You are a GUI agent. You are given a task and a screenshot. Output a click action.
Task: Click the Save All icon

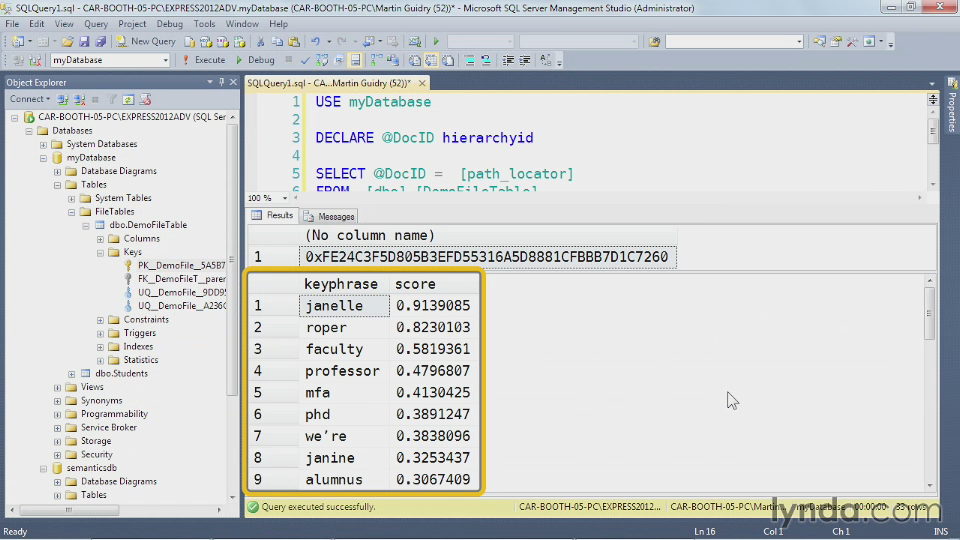click(x=100, y=42)
